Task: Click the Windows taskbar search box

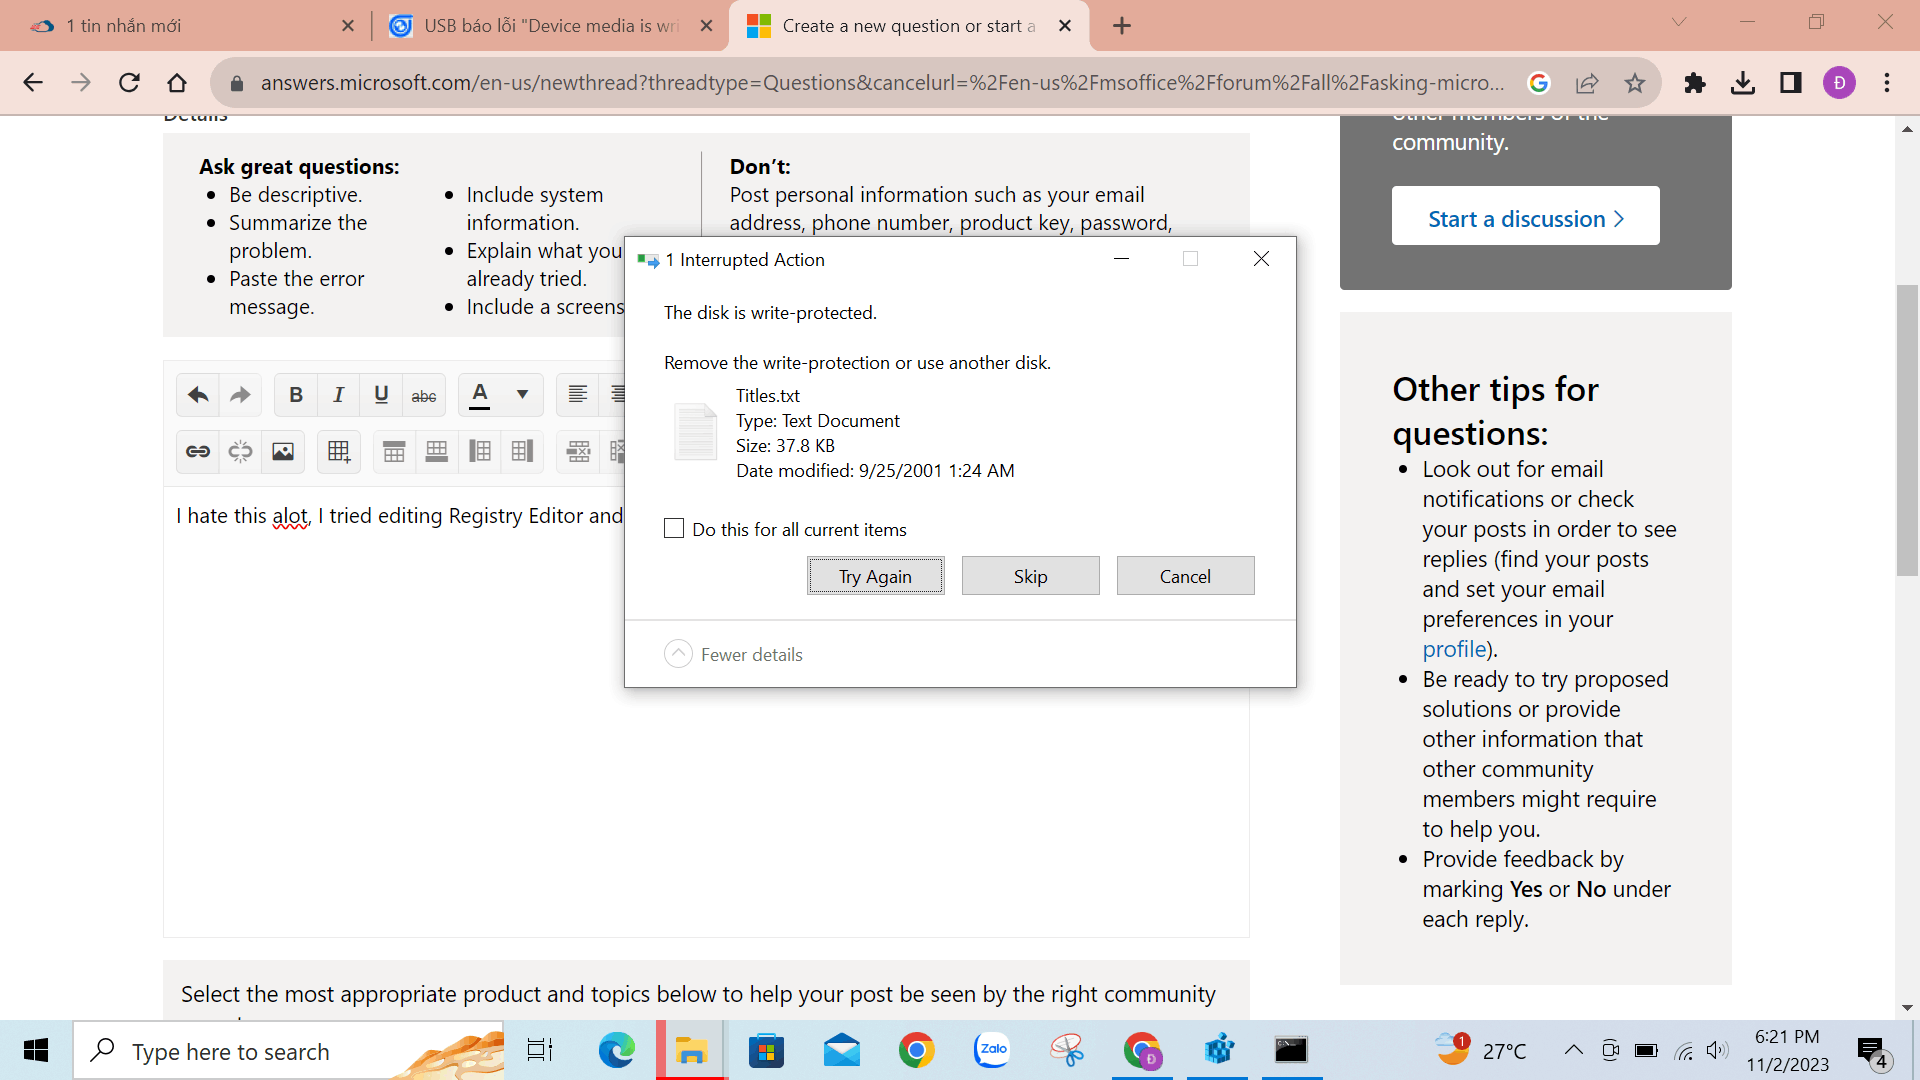Action: point(290,1051)
